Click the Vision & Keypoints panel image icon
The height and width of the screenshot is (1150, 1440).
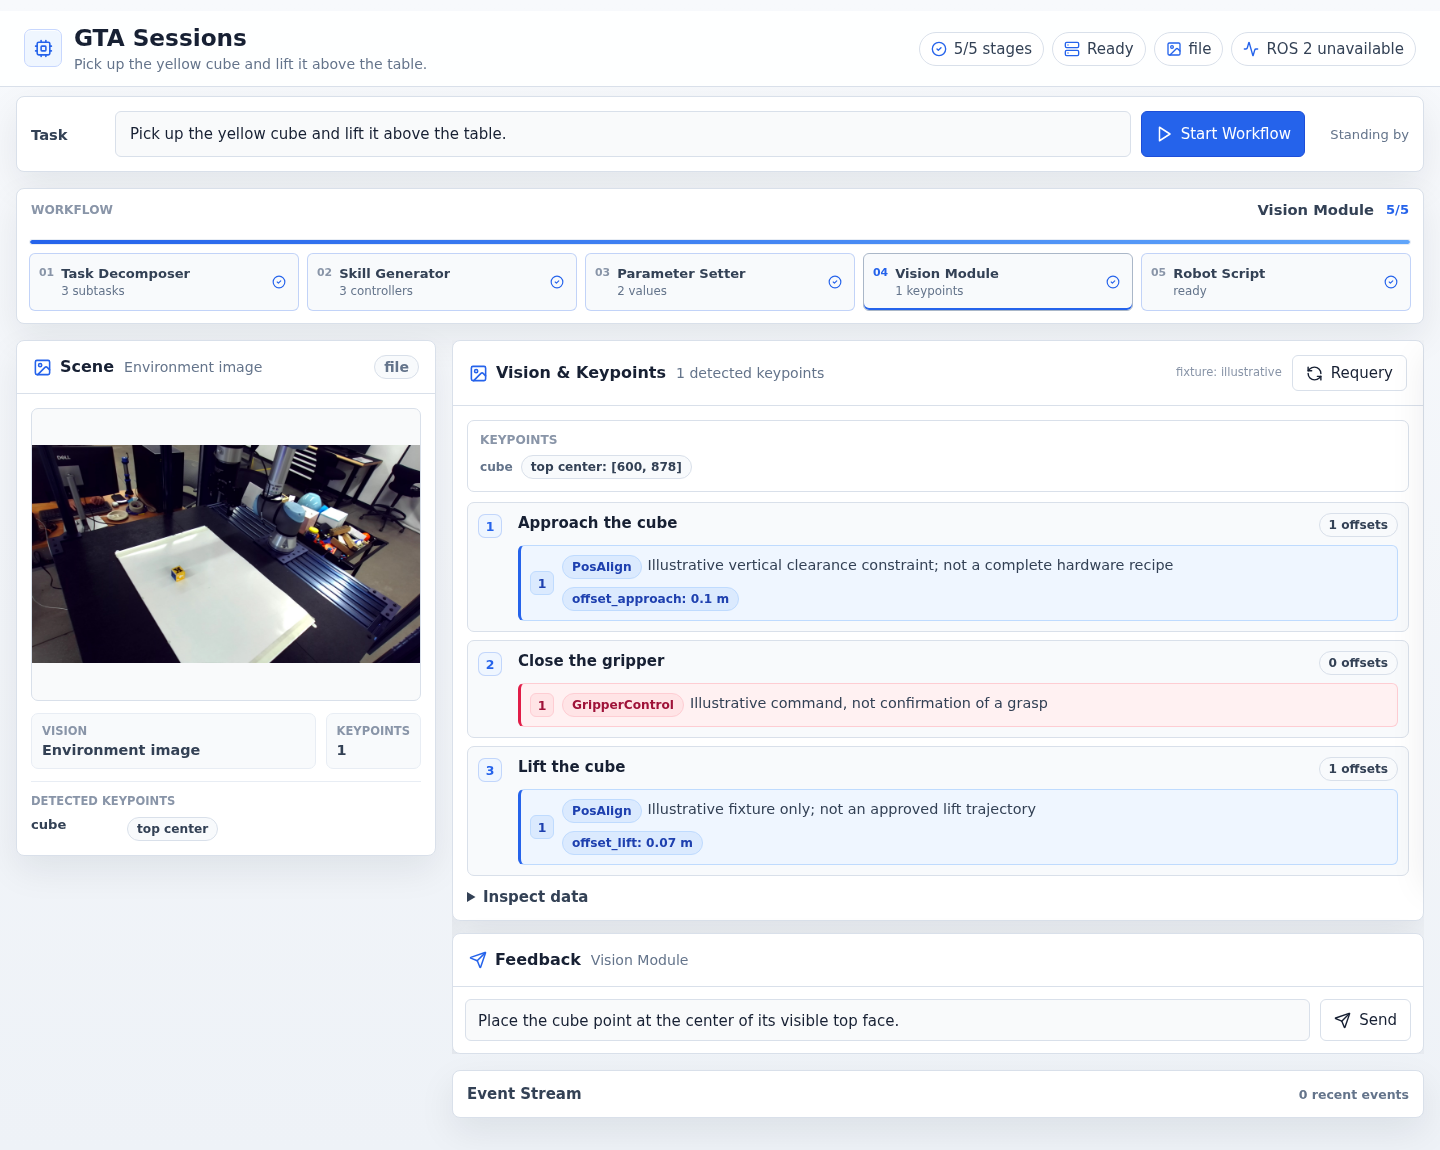click(479, 373)
